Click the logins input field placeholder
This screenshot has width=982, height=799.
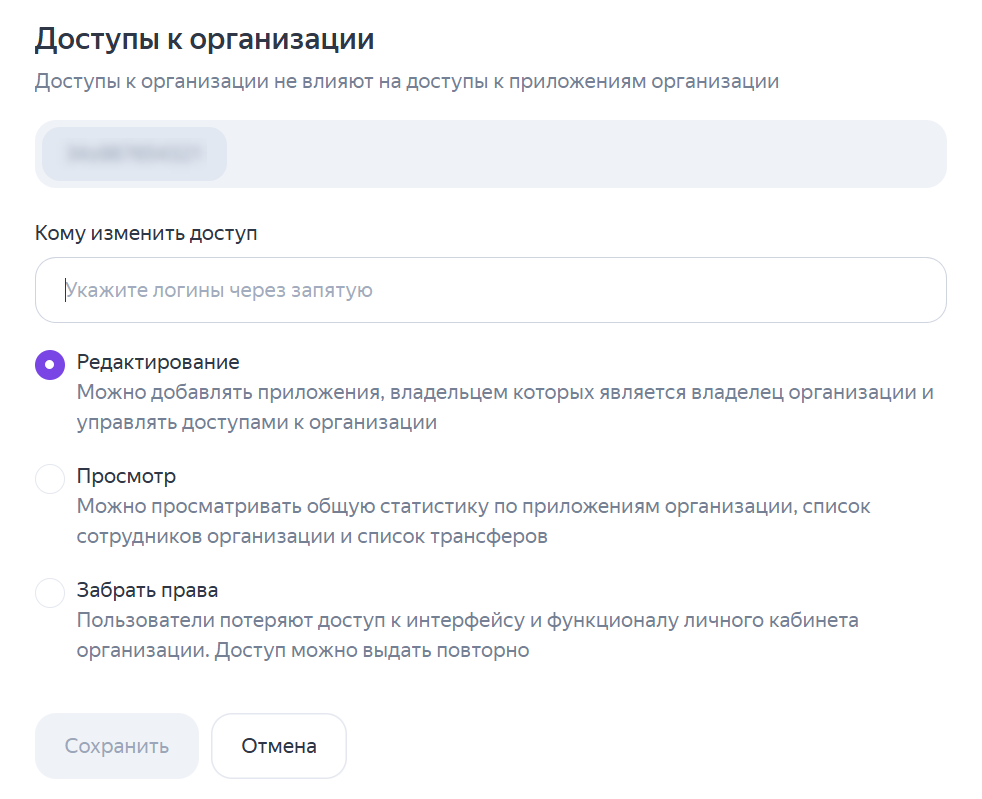[x=220, y=290]
